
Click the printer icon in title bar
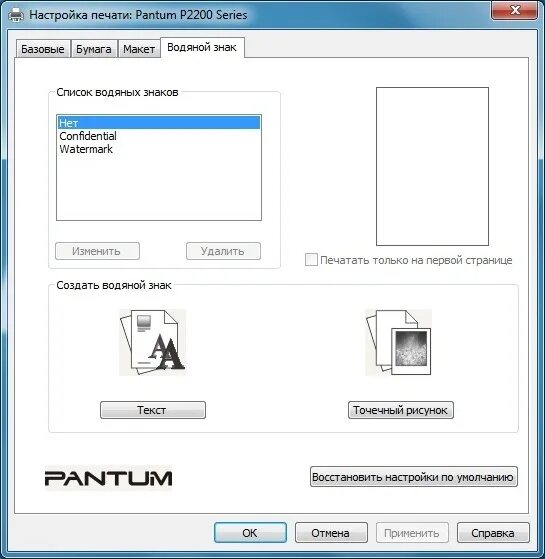[x=16, y=15]
